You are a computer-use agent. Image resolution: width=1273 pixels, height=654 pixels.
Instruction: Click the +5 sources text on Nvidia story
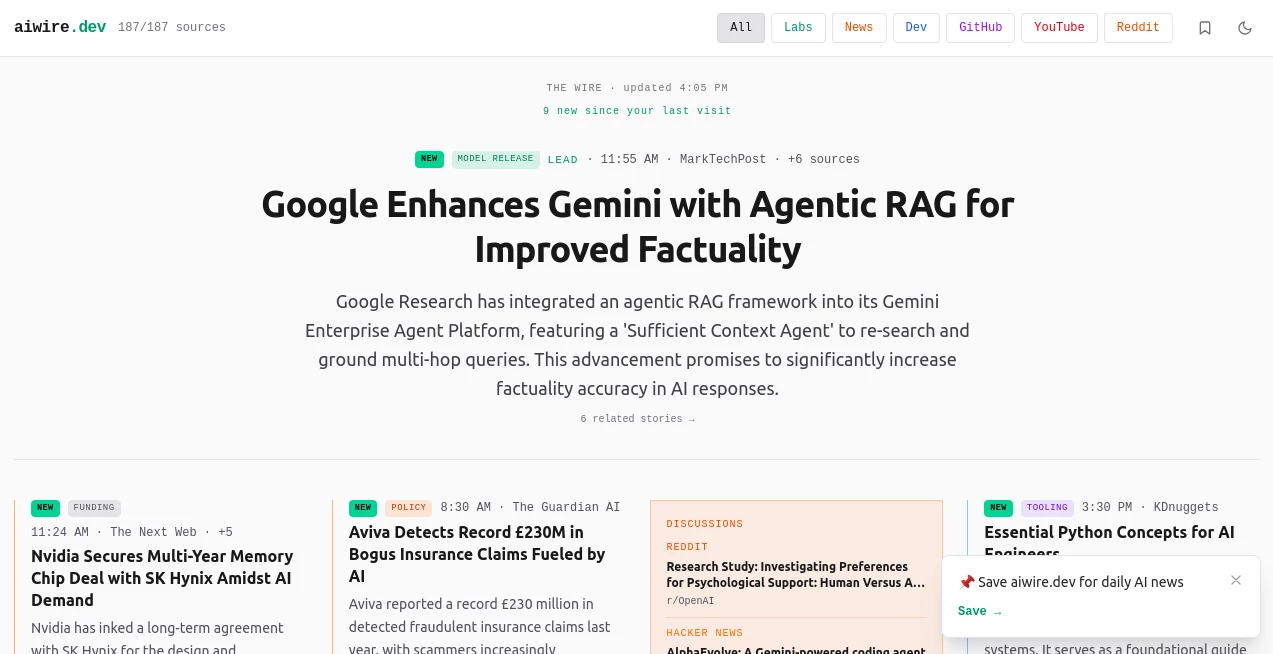click(226, 532)
